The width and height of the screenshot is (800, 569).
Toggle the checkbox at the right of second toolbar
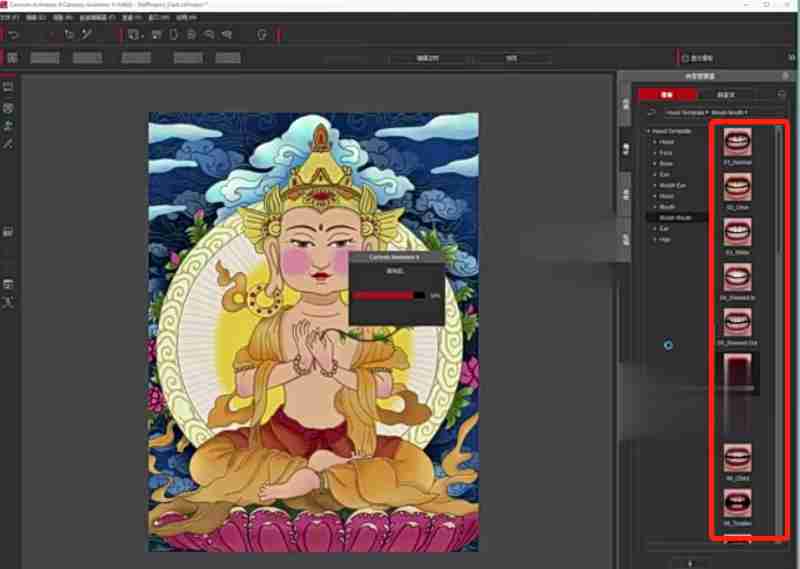685,58
